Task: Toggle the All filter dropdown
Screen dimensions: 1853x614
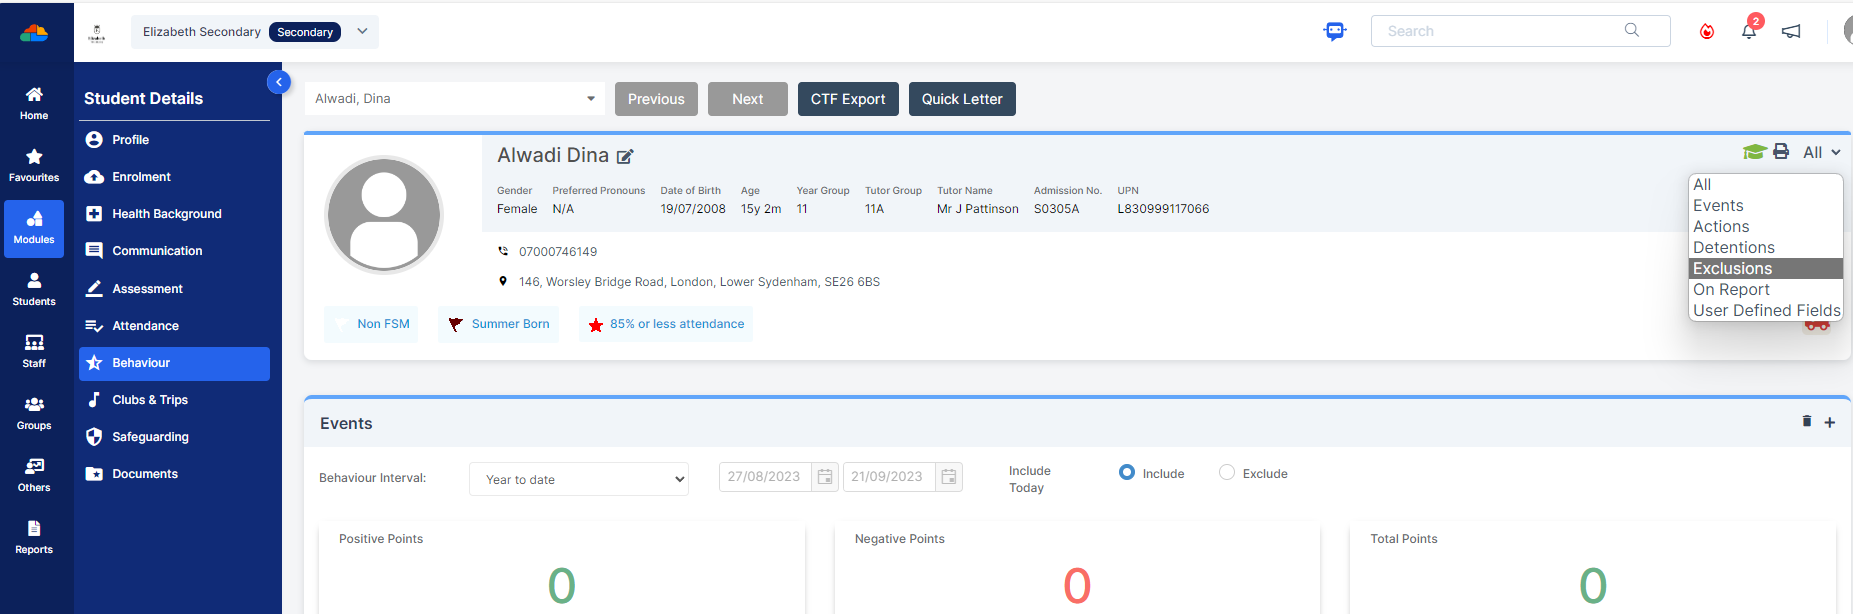Action: coord(1822,152)
